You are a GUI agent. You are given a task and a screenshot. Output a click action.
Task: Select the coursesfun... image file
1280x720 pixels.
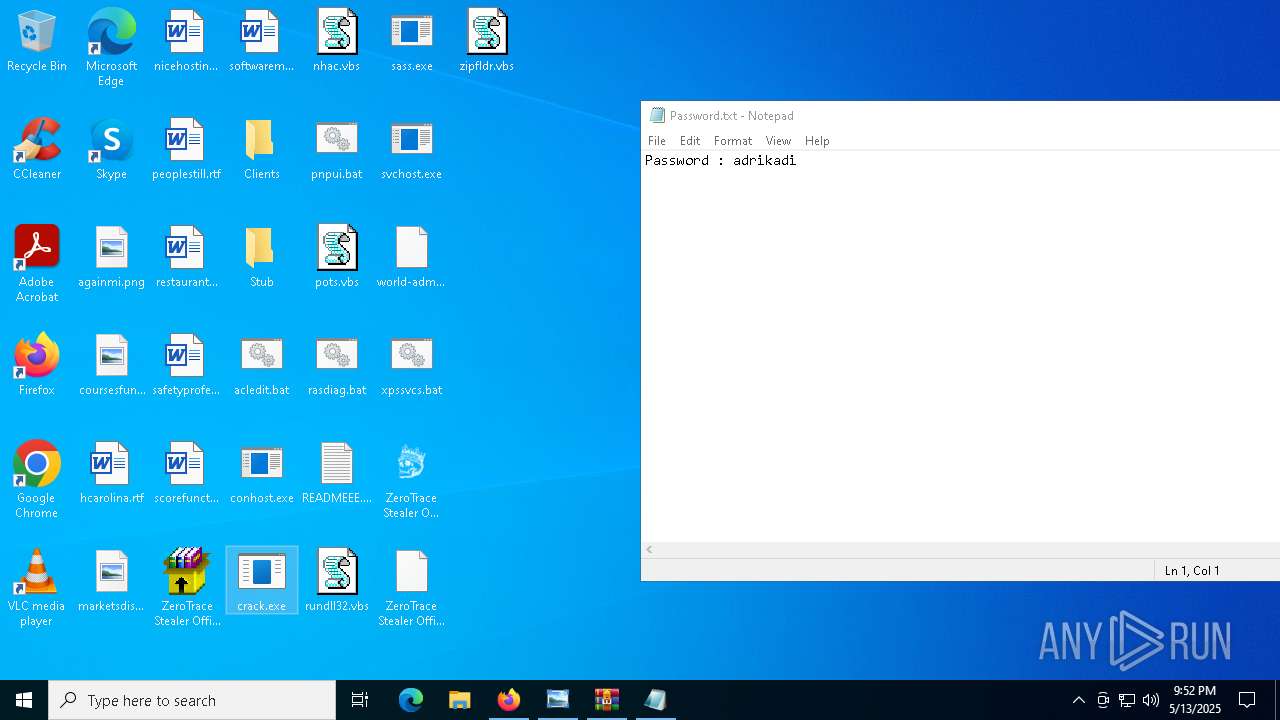pyautogui.click(x=111, y=366)
